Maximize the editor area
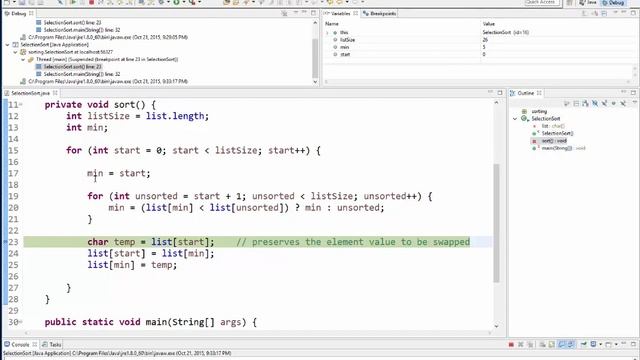Viewport: 640px width, 360px height. coord(500,93)
